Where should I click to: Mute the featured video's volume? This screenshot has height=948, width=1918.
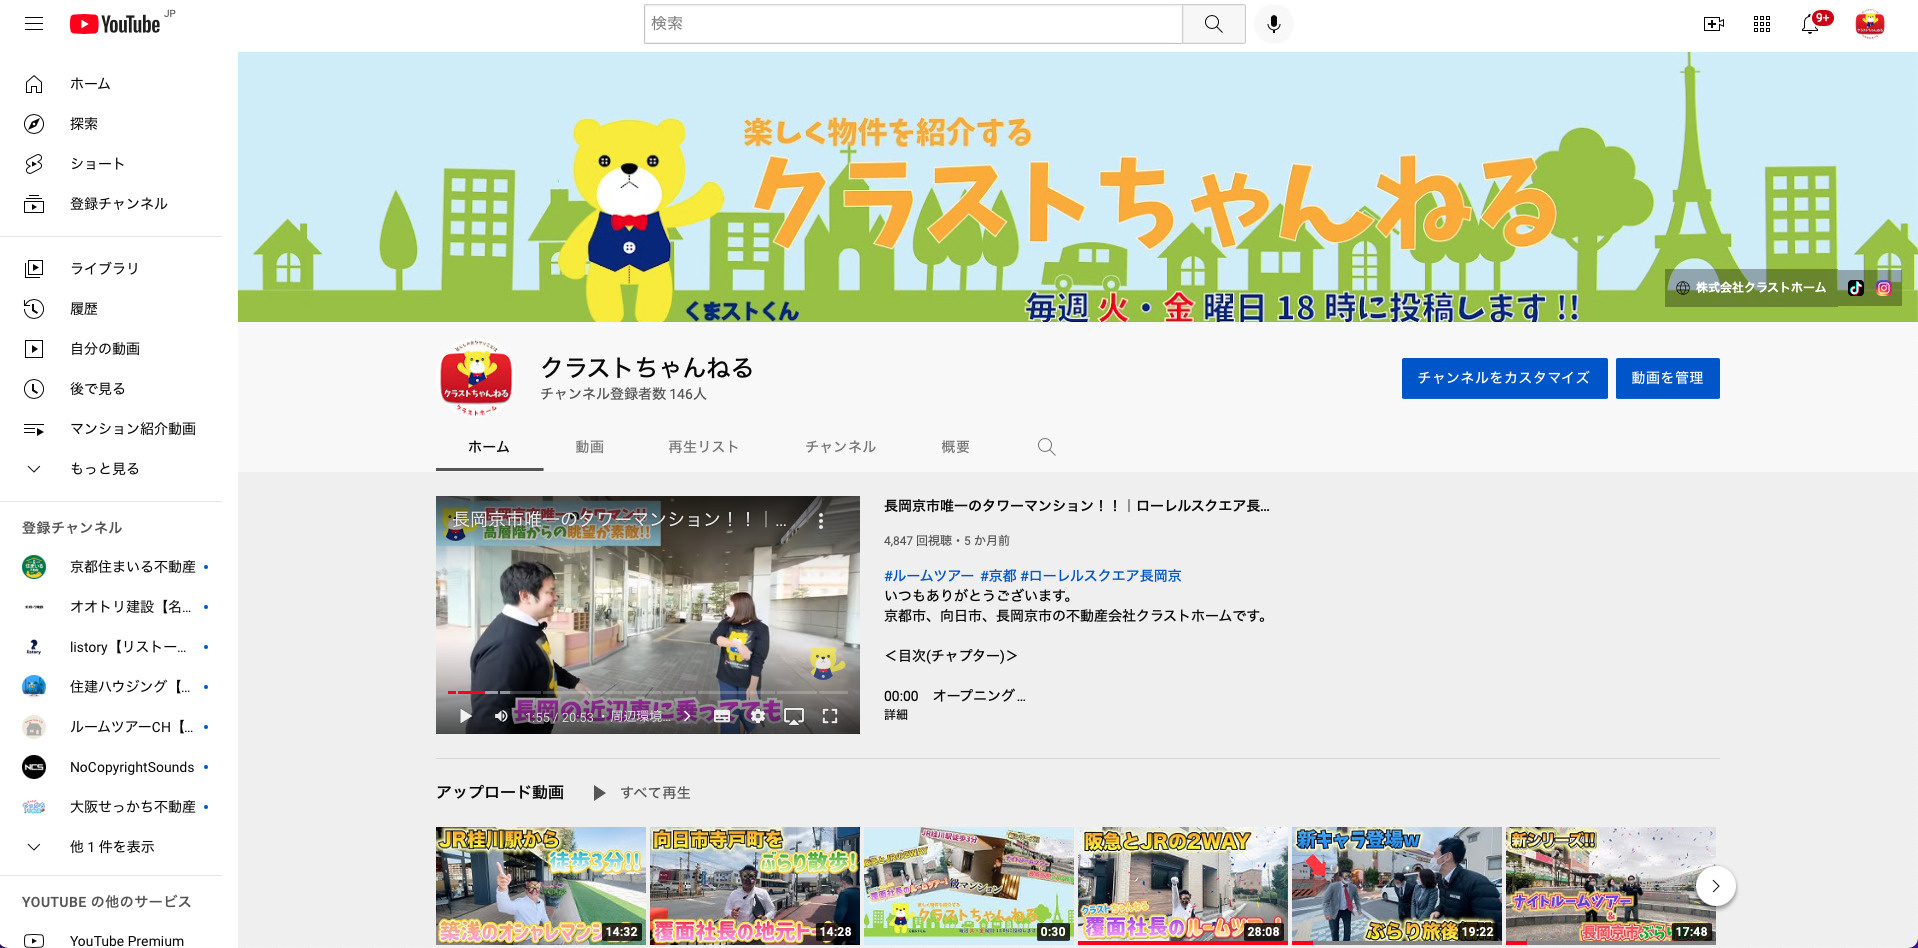(x=501, y=716)
